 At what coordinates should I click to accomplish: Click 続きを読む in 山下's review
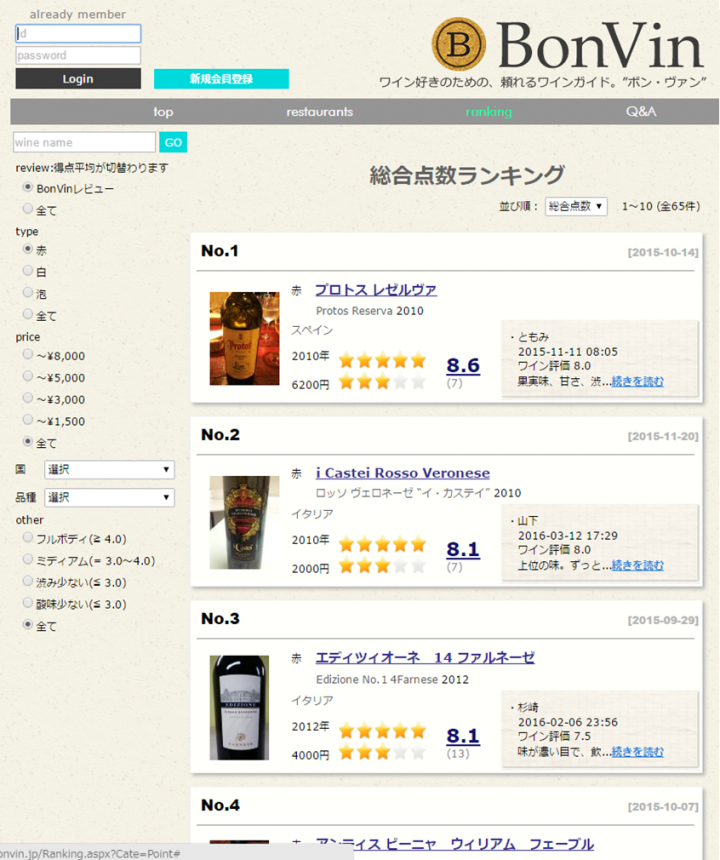(637, 565)
